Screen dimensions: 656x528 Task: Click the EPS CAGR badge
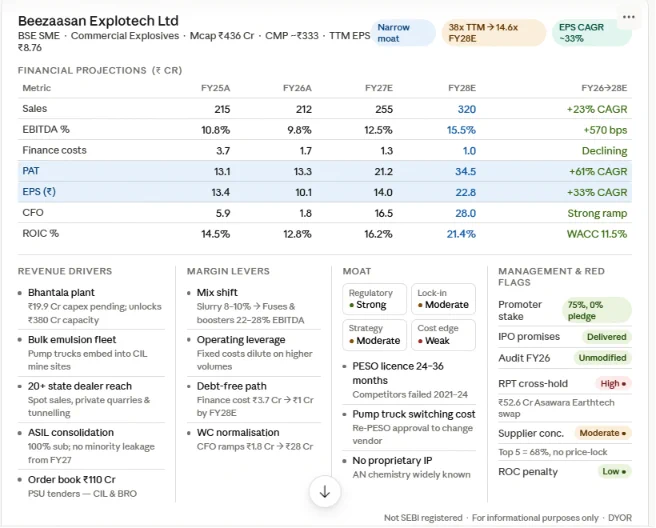pyautogui.click(x=592, y=33)
